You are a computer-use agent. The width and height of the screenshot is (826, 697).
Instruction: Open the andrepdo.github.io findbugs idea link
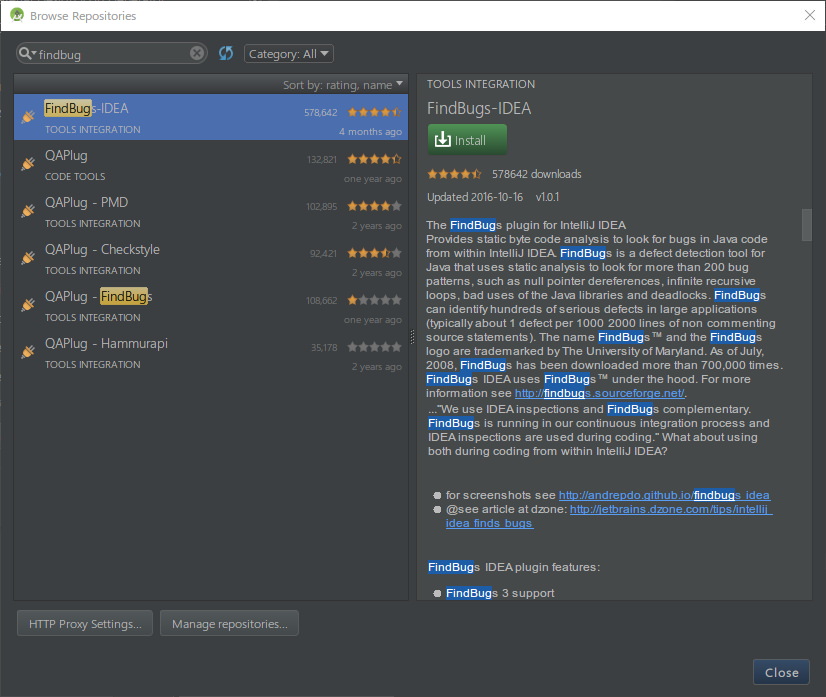point(664,495)
